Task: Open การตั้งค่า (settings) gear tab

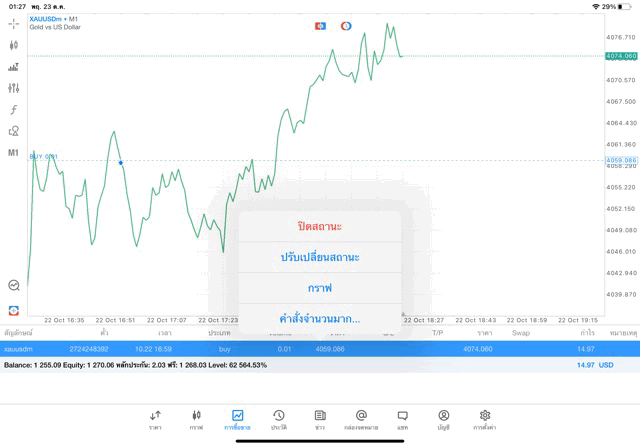Action: point(485,419)
